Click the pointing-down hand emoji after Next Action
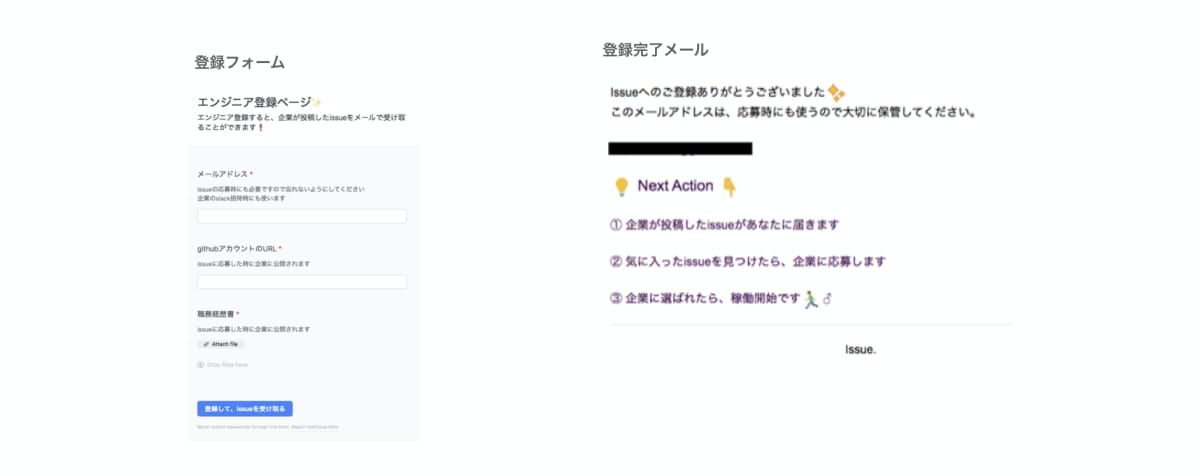The image size is (1200, 476). click(x=729, y=186)
